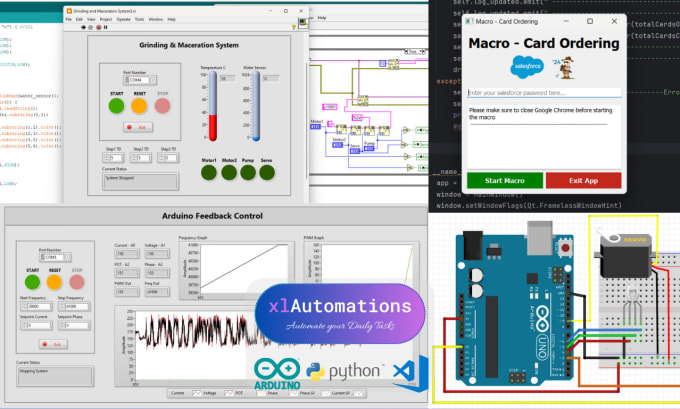Open Window menu in Grinding window

click(x=156, y=20)
